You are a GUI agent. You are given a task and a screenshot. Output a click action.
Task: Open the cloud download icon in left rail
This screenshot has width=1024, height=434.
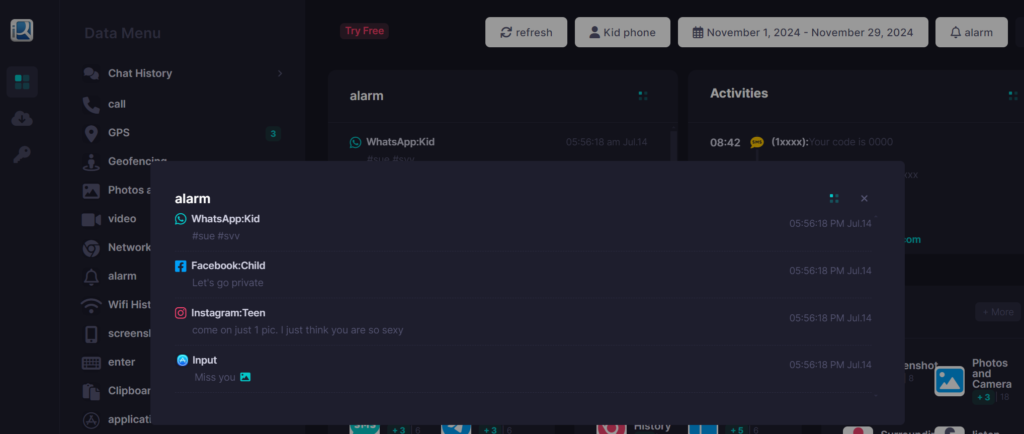(x=22, y=119)
